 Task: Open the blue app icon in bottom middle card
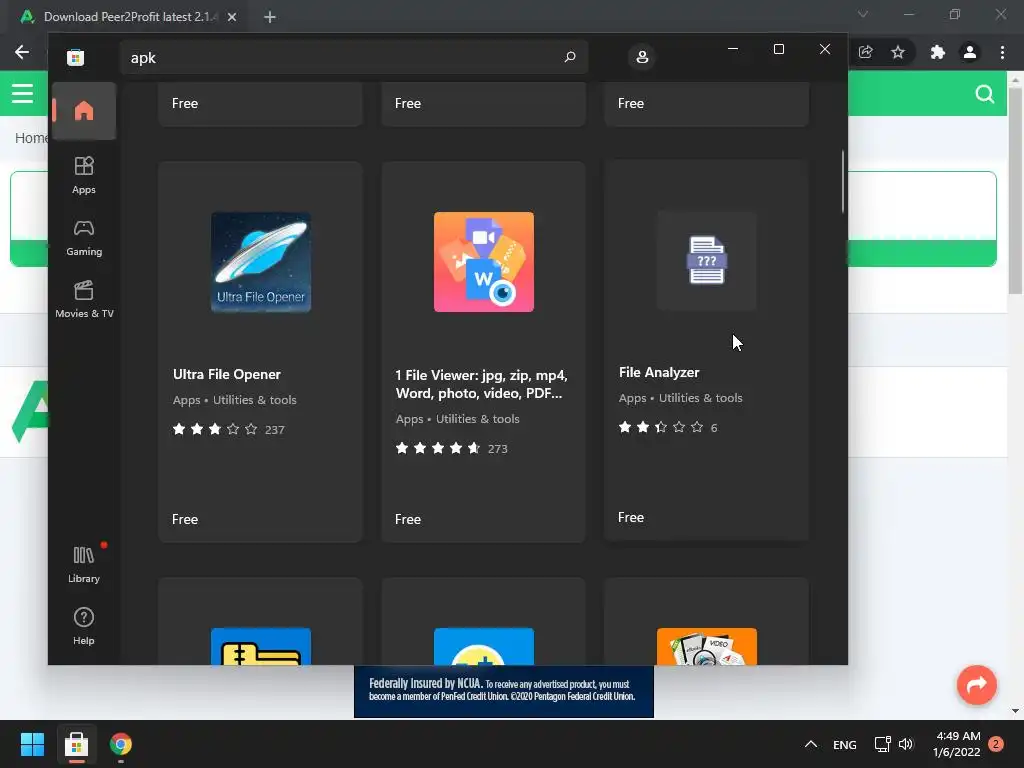point(484,647)
